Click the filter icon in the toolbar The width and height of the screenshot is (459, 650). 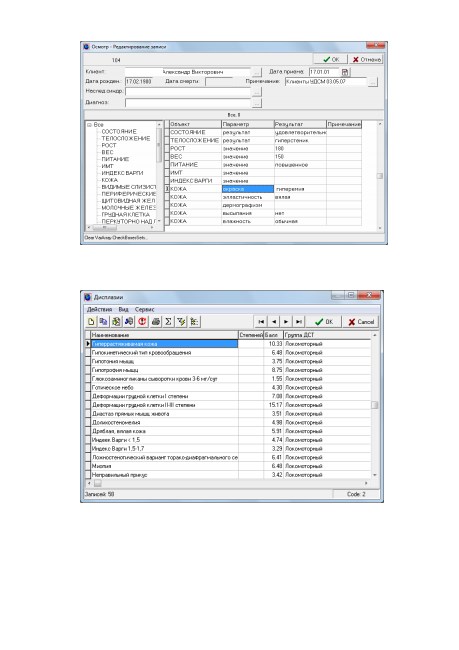point(181,321)
